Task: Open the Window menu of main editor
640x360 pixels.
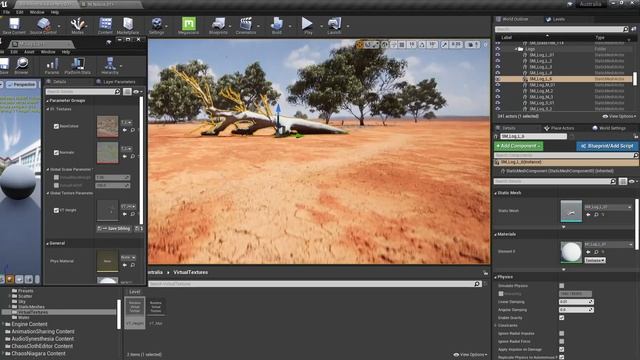Action: 37,12
